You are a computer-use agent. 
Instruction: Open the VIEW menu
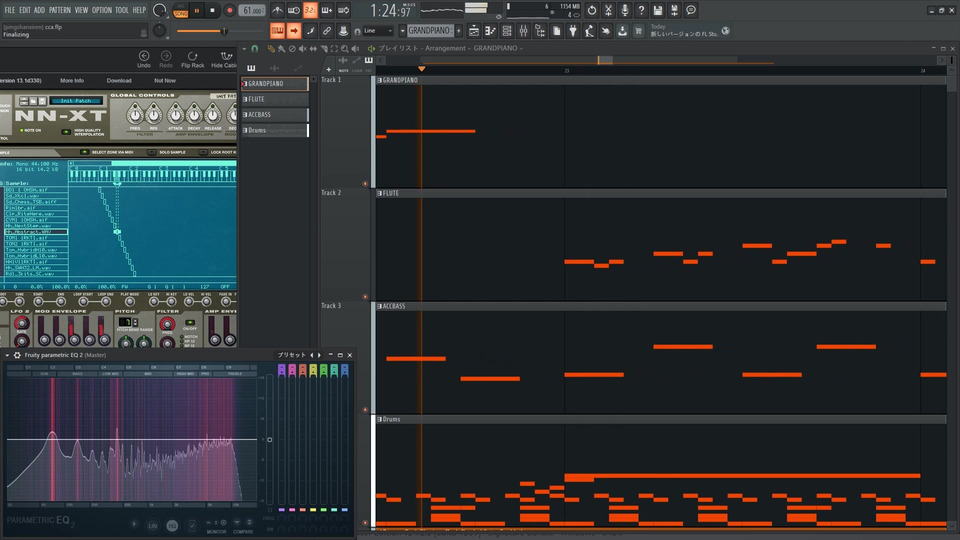click(81, 10)
